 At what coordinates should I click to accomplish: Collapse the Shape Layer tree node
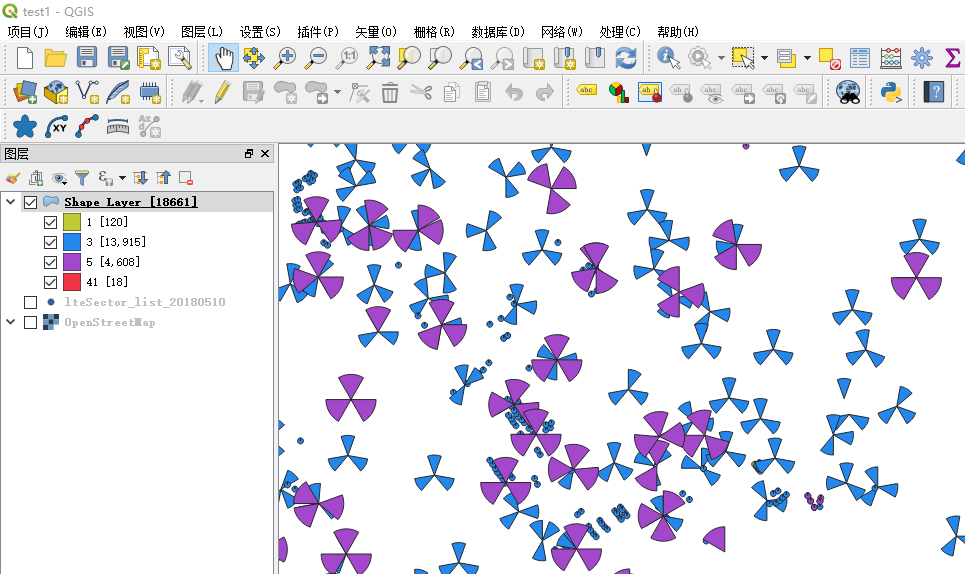[10, 202]
